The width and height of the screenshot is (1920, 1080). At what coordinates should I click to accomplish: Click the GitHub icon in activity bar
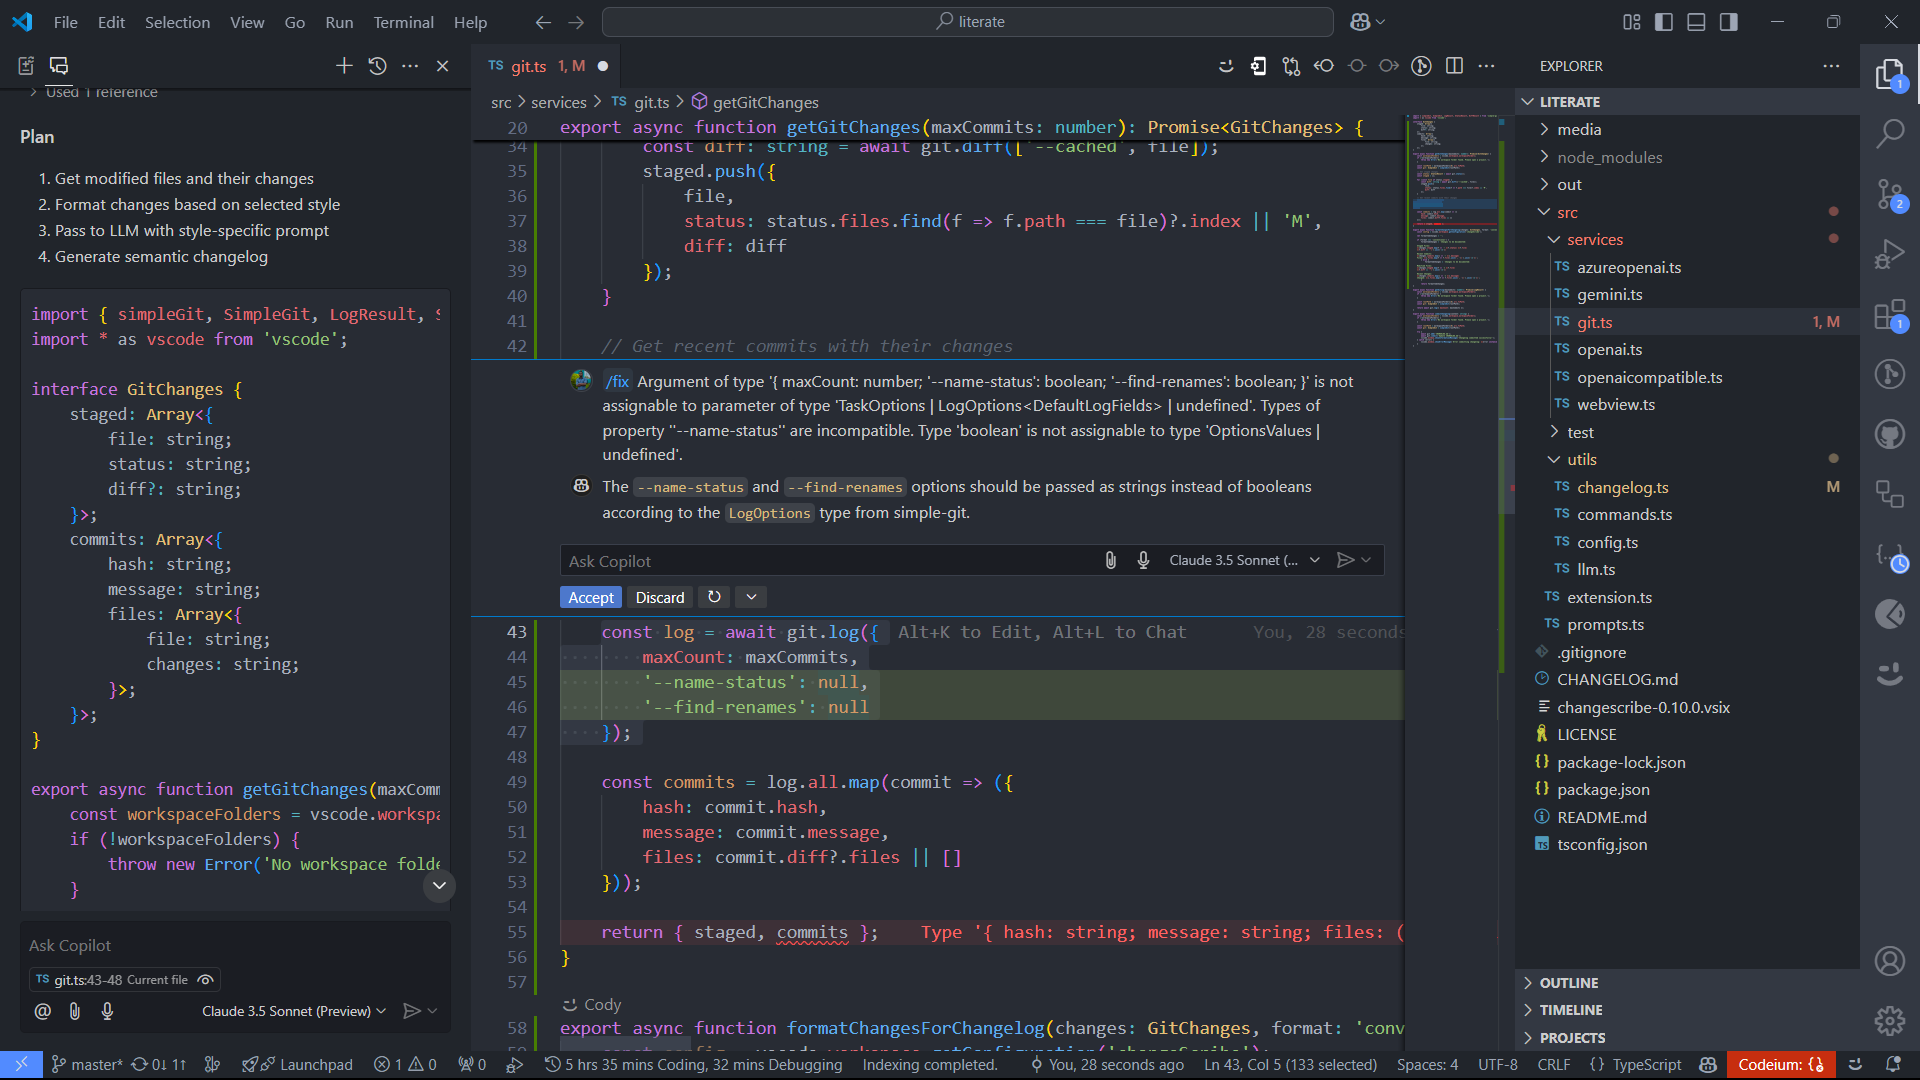pos(1889,434)
